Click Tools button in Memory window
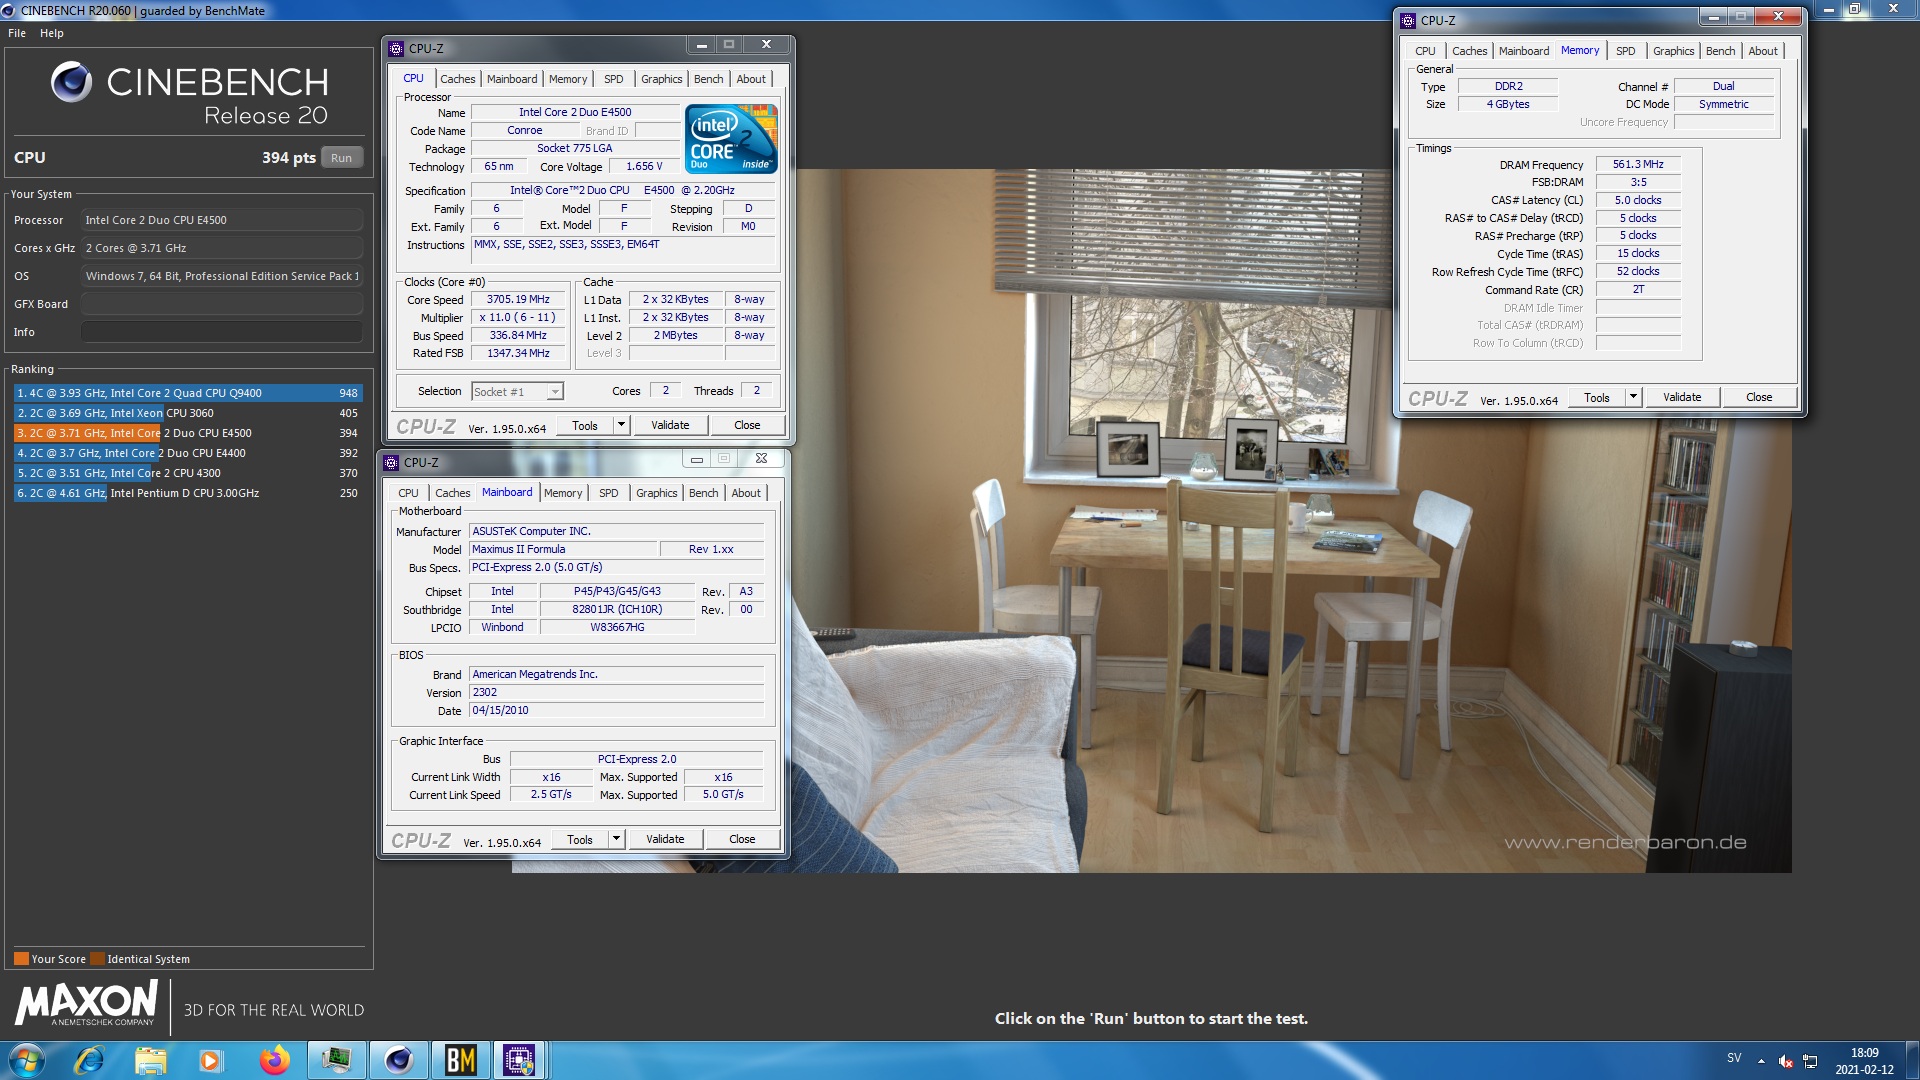 (1597, 397)
